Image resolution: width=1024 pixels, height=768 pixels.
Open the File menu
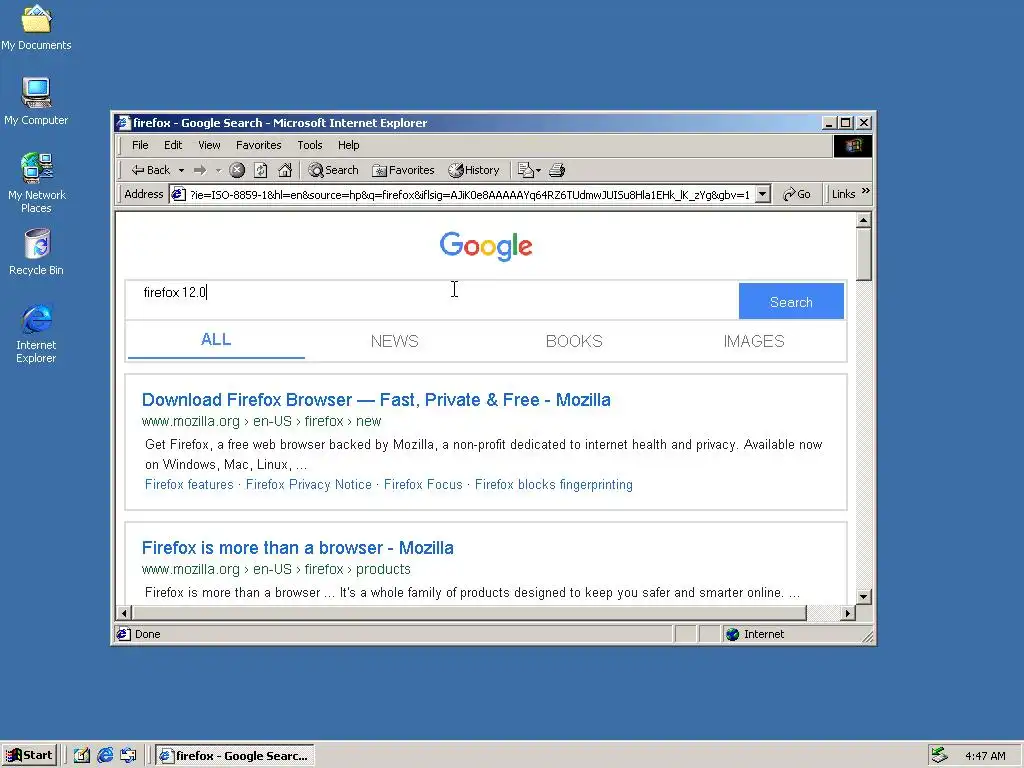(x=140, y=145)
